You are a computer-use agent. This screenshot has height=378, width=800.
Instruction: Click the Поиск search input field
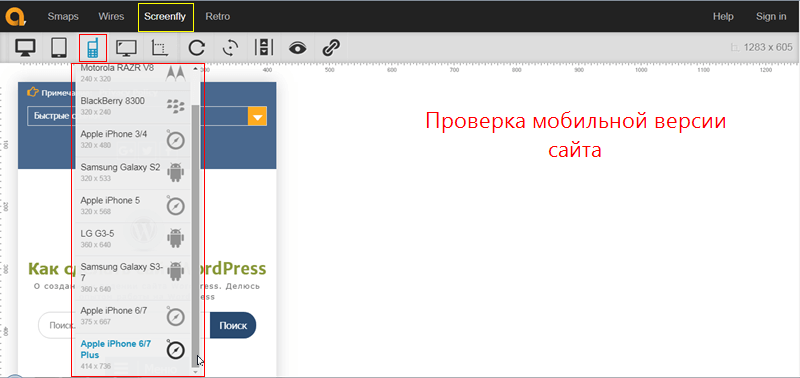click(124, 325)
